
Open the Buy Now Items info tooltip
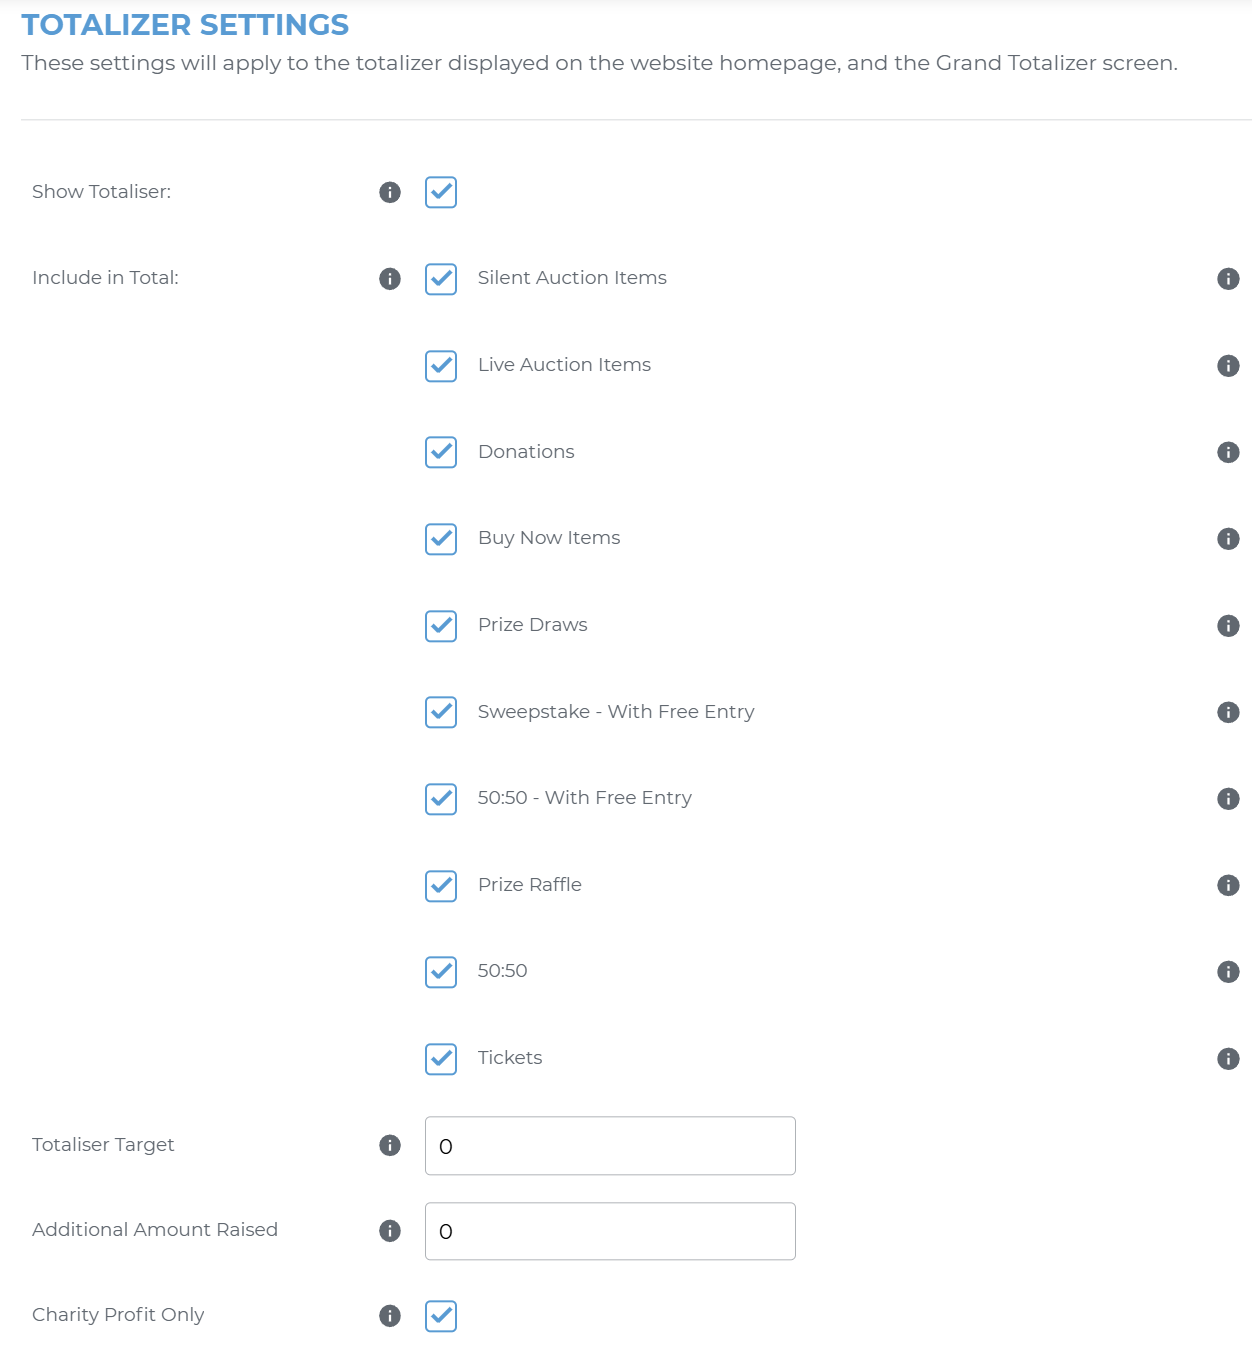pos(1229,538)
